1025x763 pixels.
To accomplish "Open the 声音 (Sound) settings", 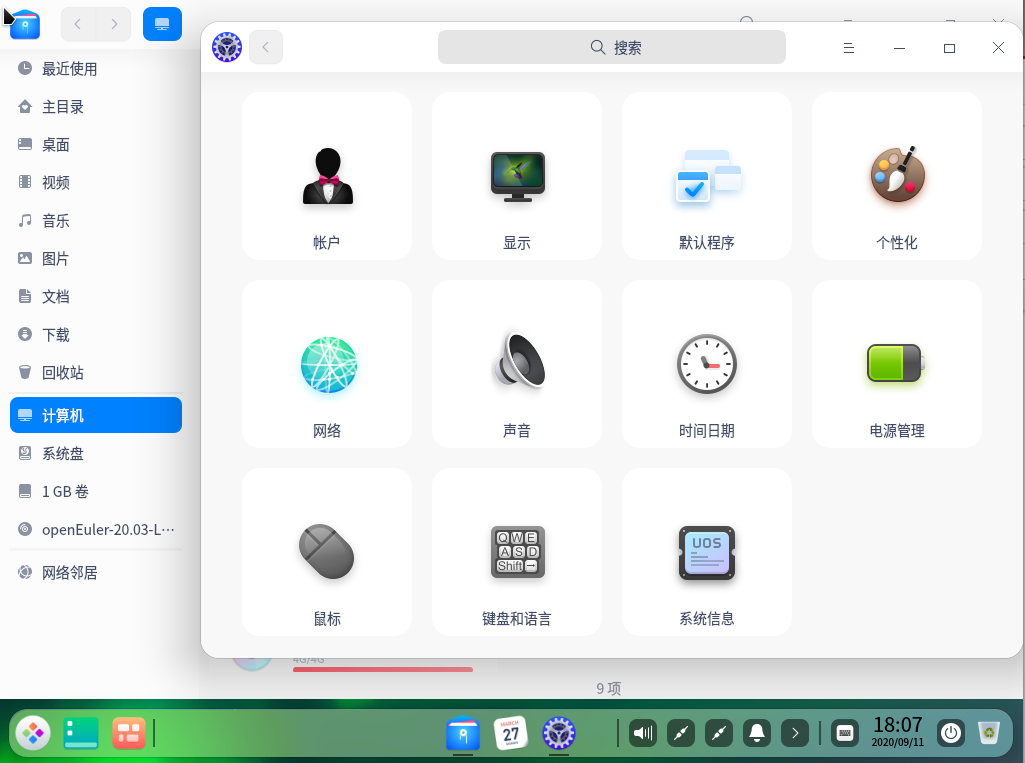I will (x=517, y=364).
